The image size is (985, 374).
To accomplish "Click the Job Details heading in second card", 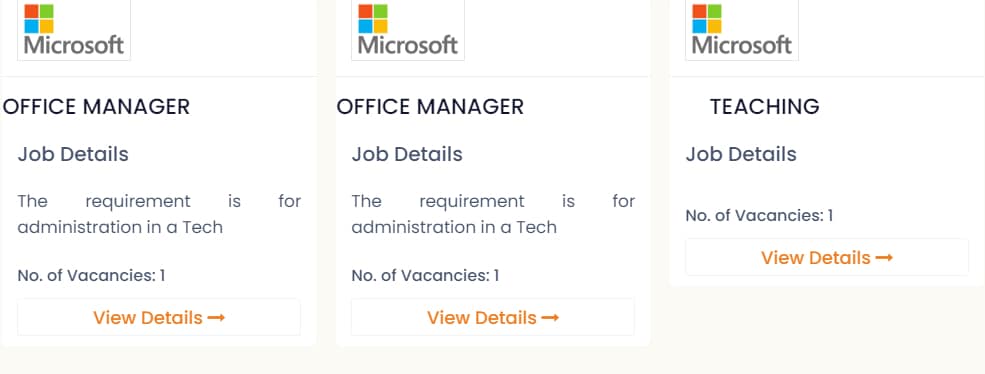I will [x=407, y=154].
